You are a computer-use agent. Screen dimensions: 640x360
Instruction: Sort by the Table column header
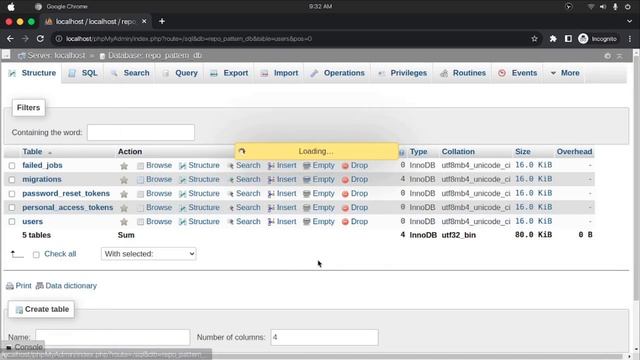[32, 151]
